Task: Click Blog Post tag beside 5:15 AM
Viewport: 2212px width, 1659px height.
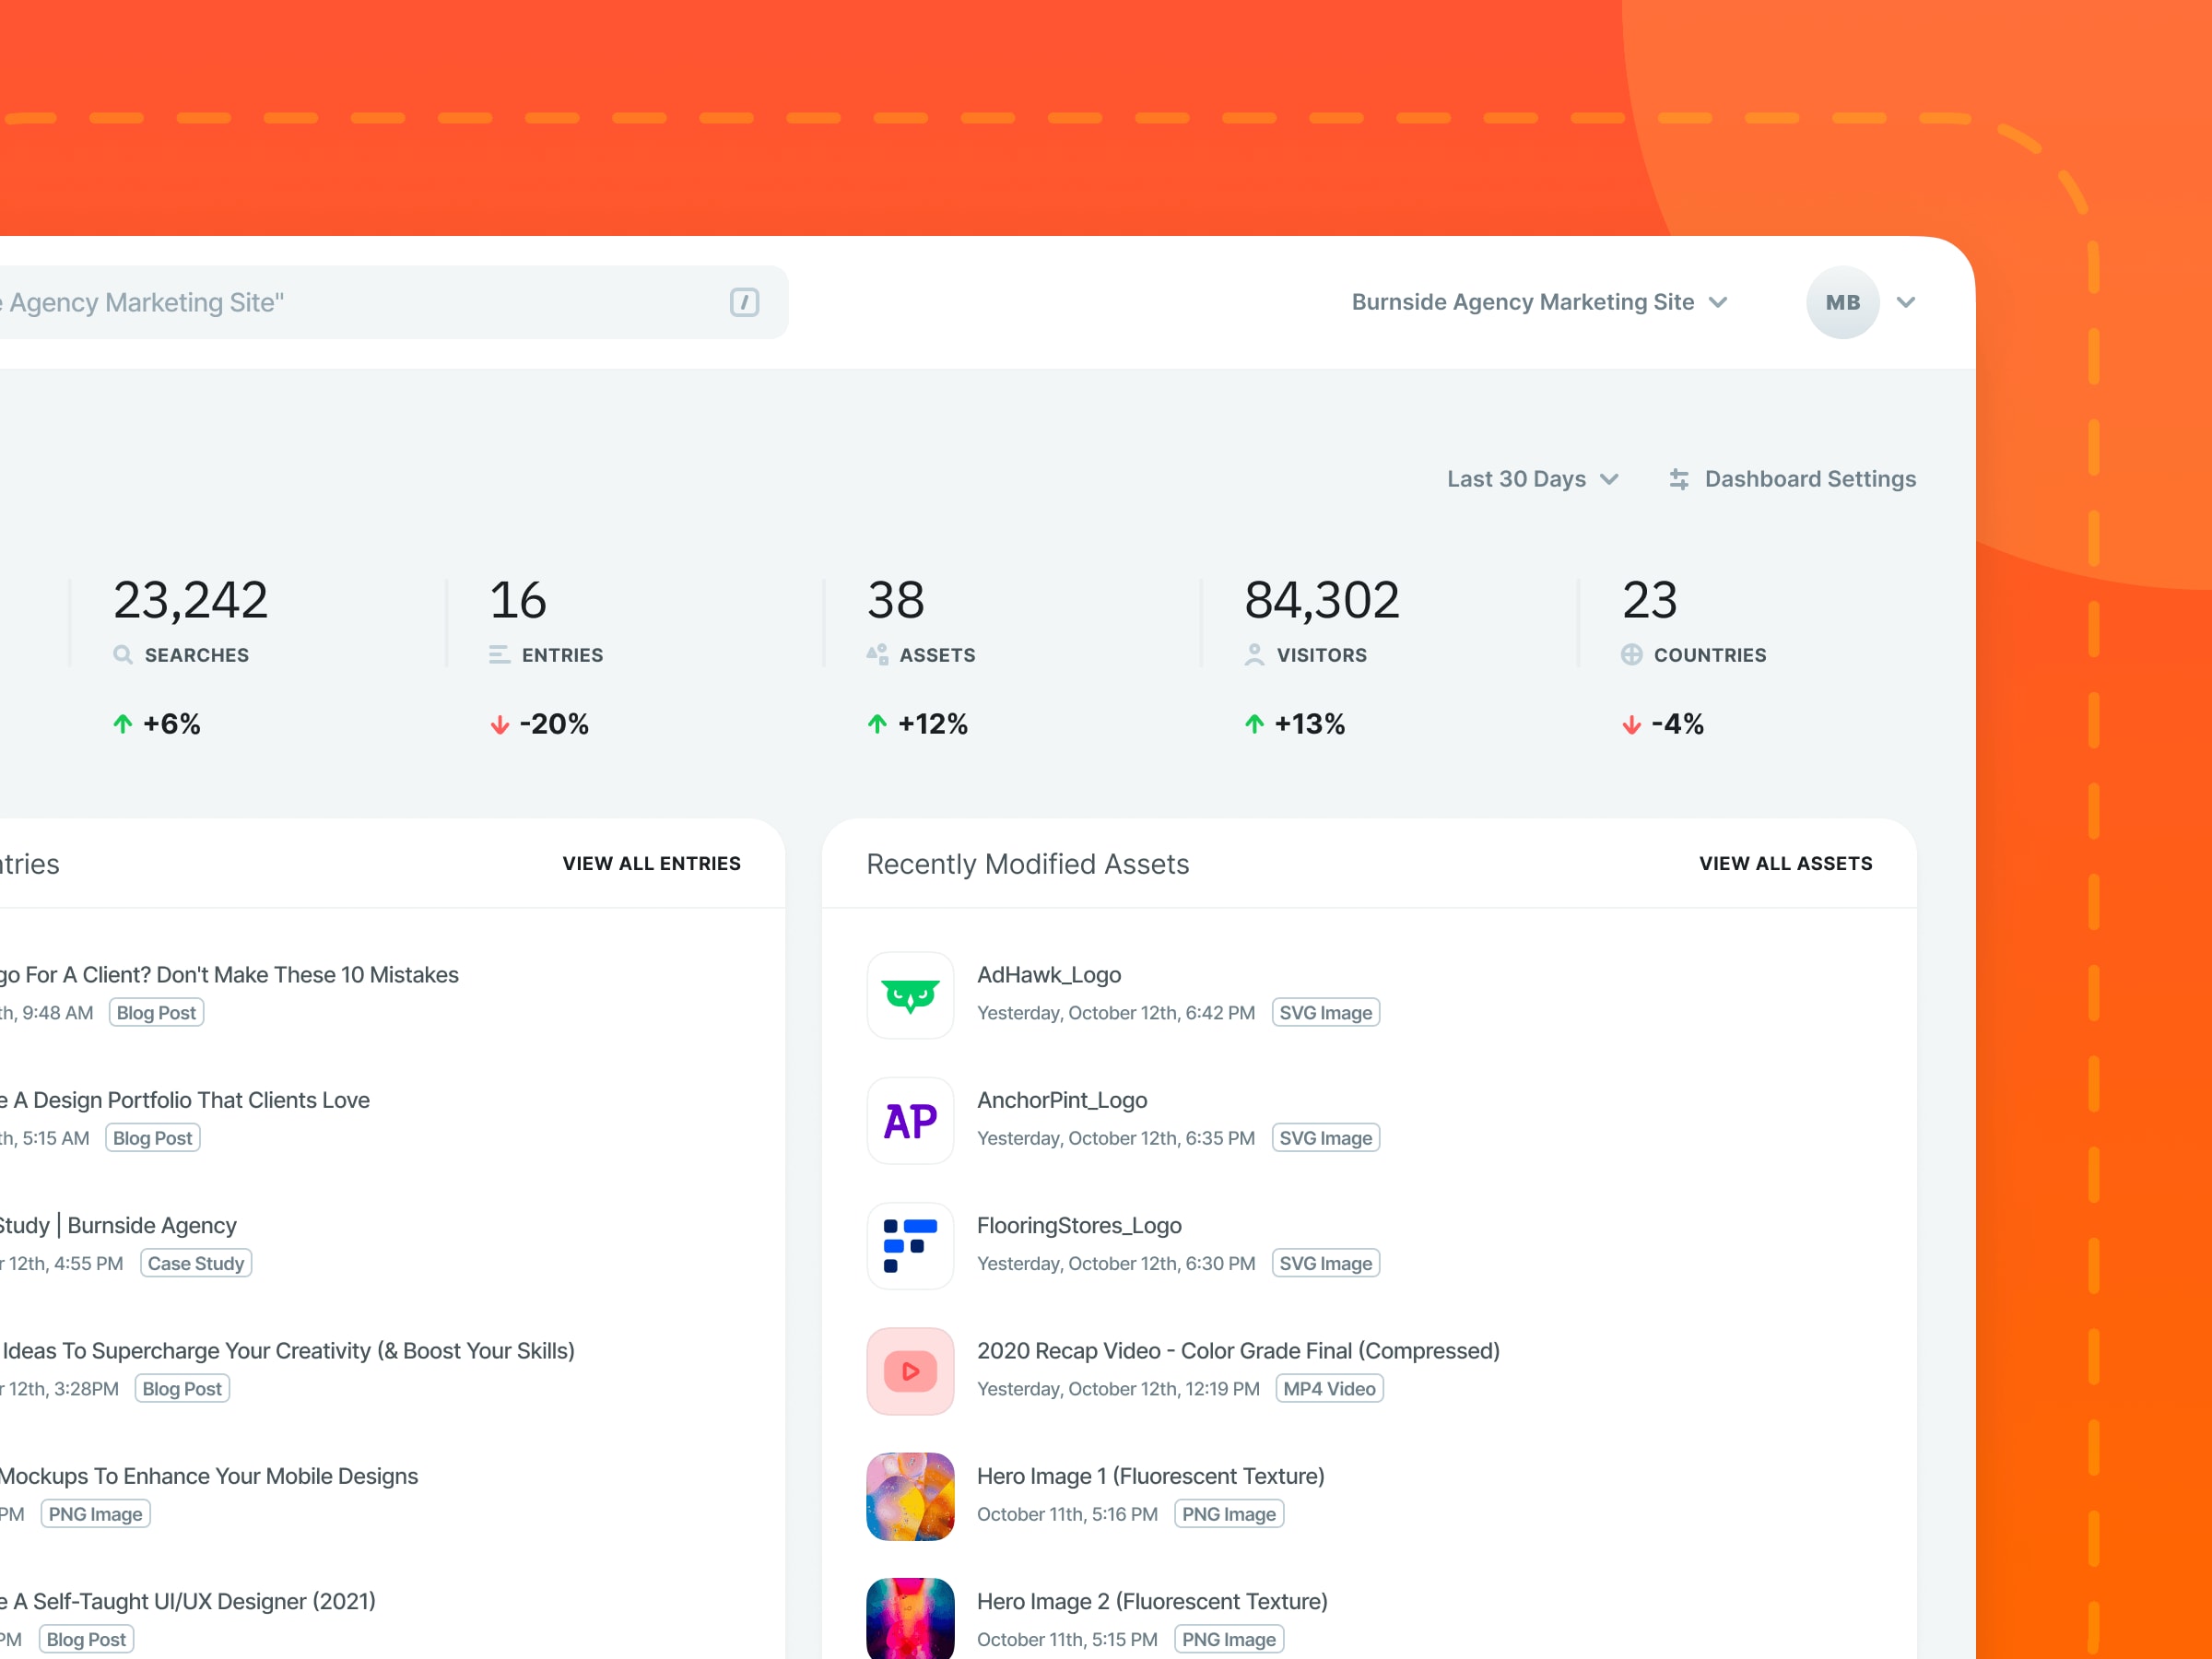Action: 152,1138
